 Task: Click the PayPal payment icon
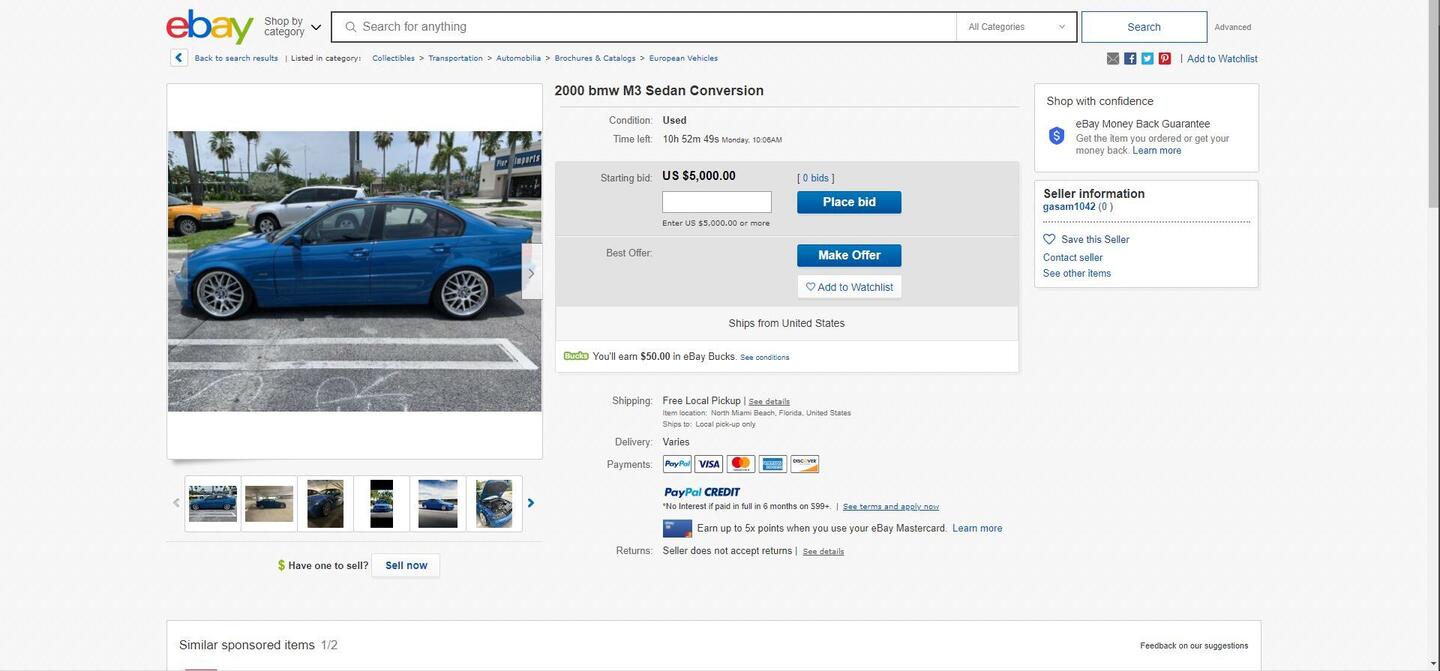pos(677,464)
